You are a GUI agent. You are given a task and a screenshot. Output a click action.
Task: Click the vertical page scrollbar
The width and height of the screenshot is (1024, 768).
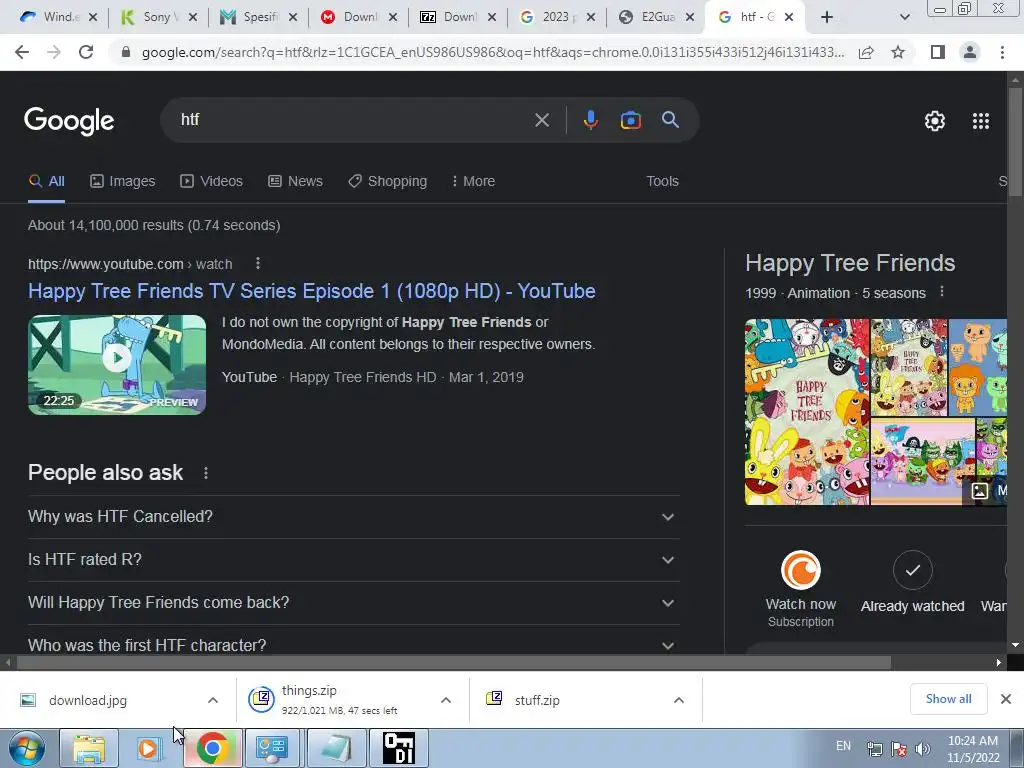1015,141
